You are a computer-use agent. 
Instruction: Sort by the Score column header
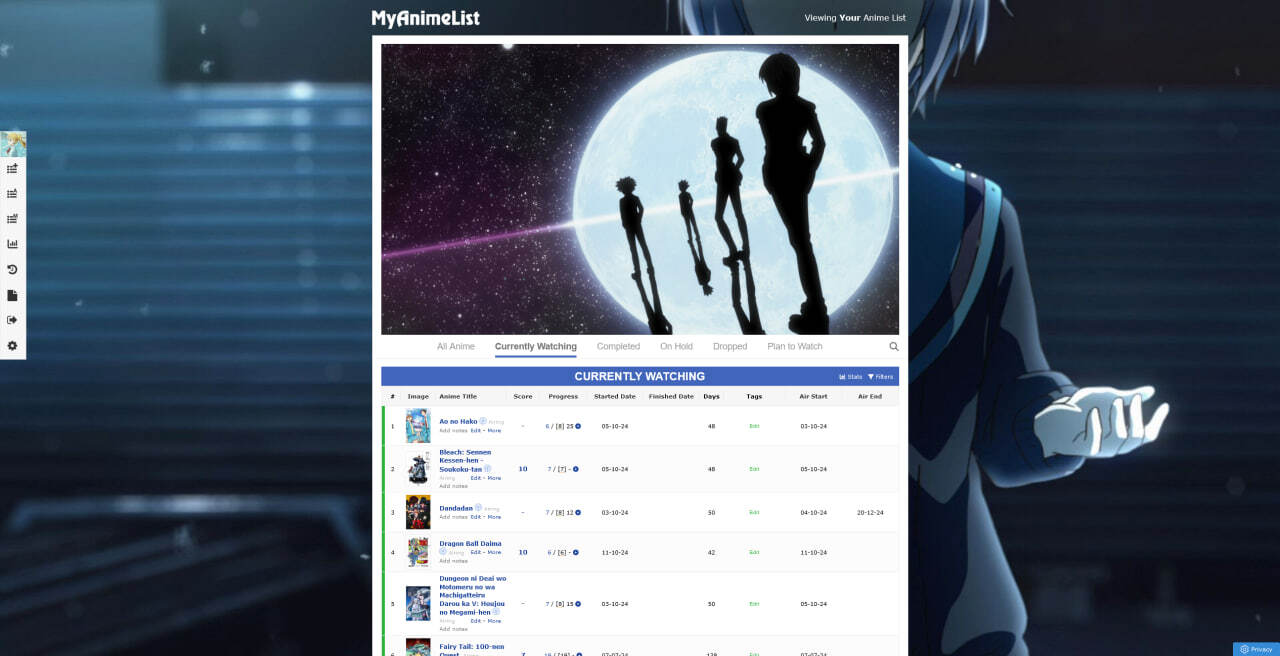(x=523, y=397)
